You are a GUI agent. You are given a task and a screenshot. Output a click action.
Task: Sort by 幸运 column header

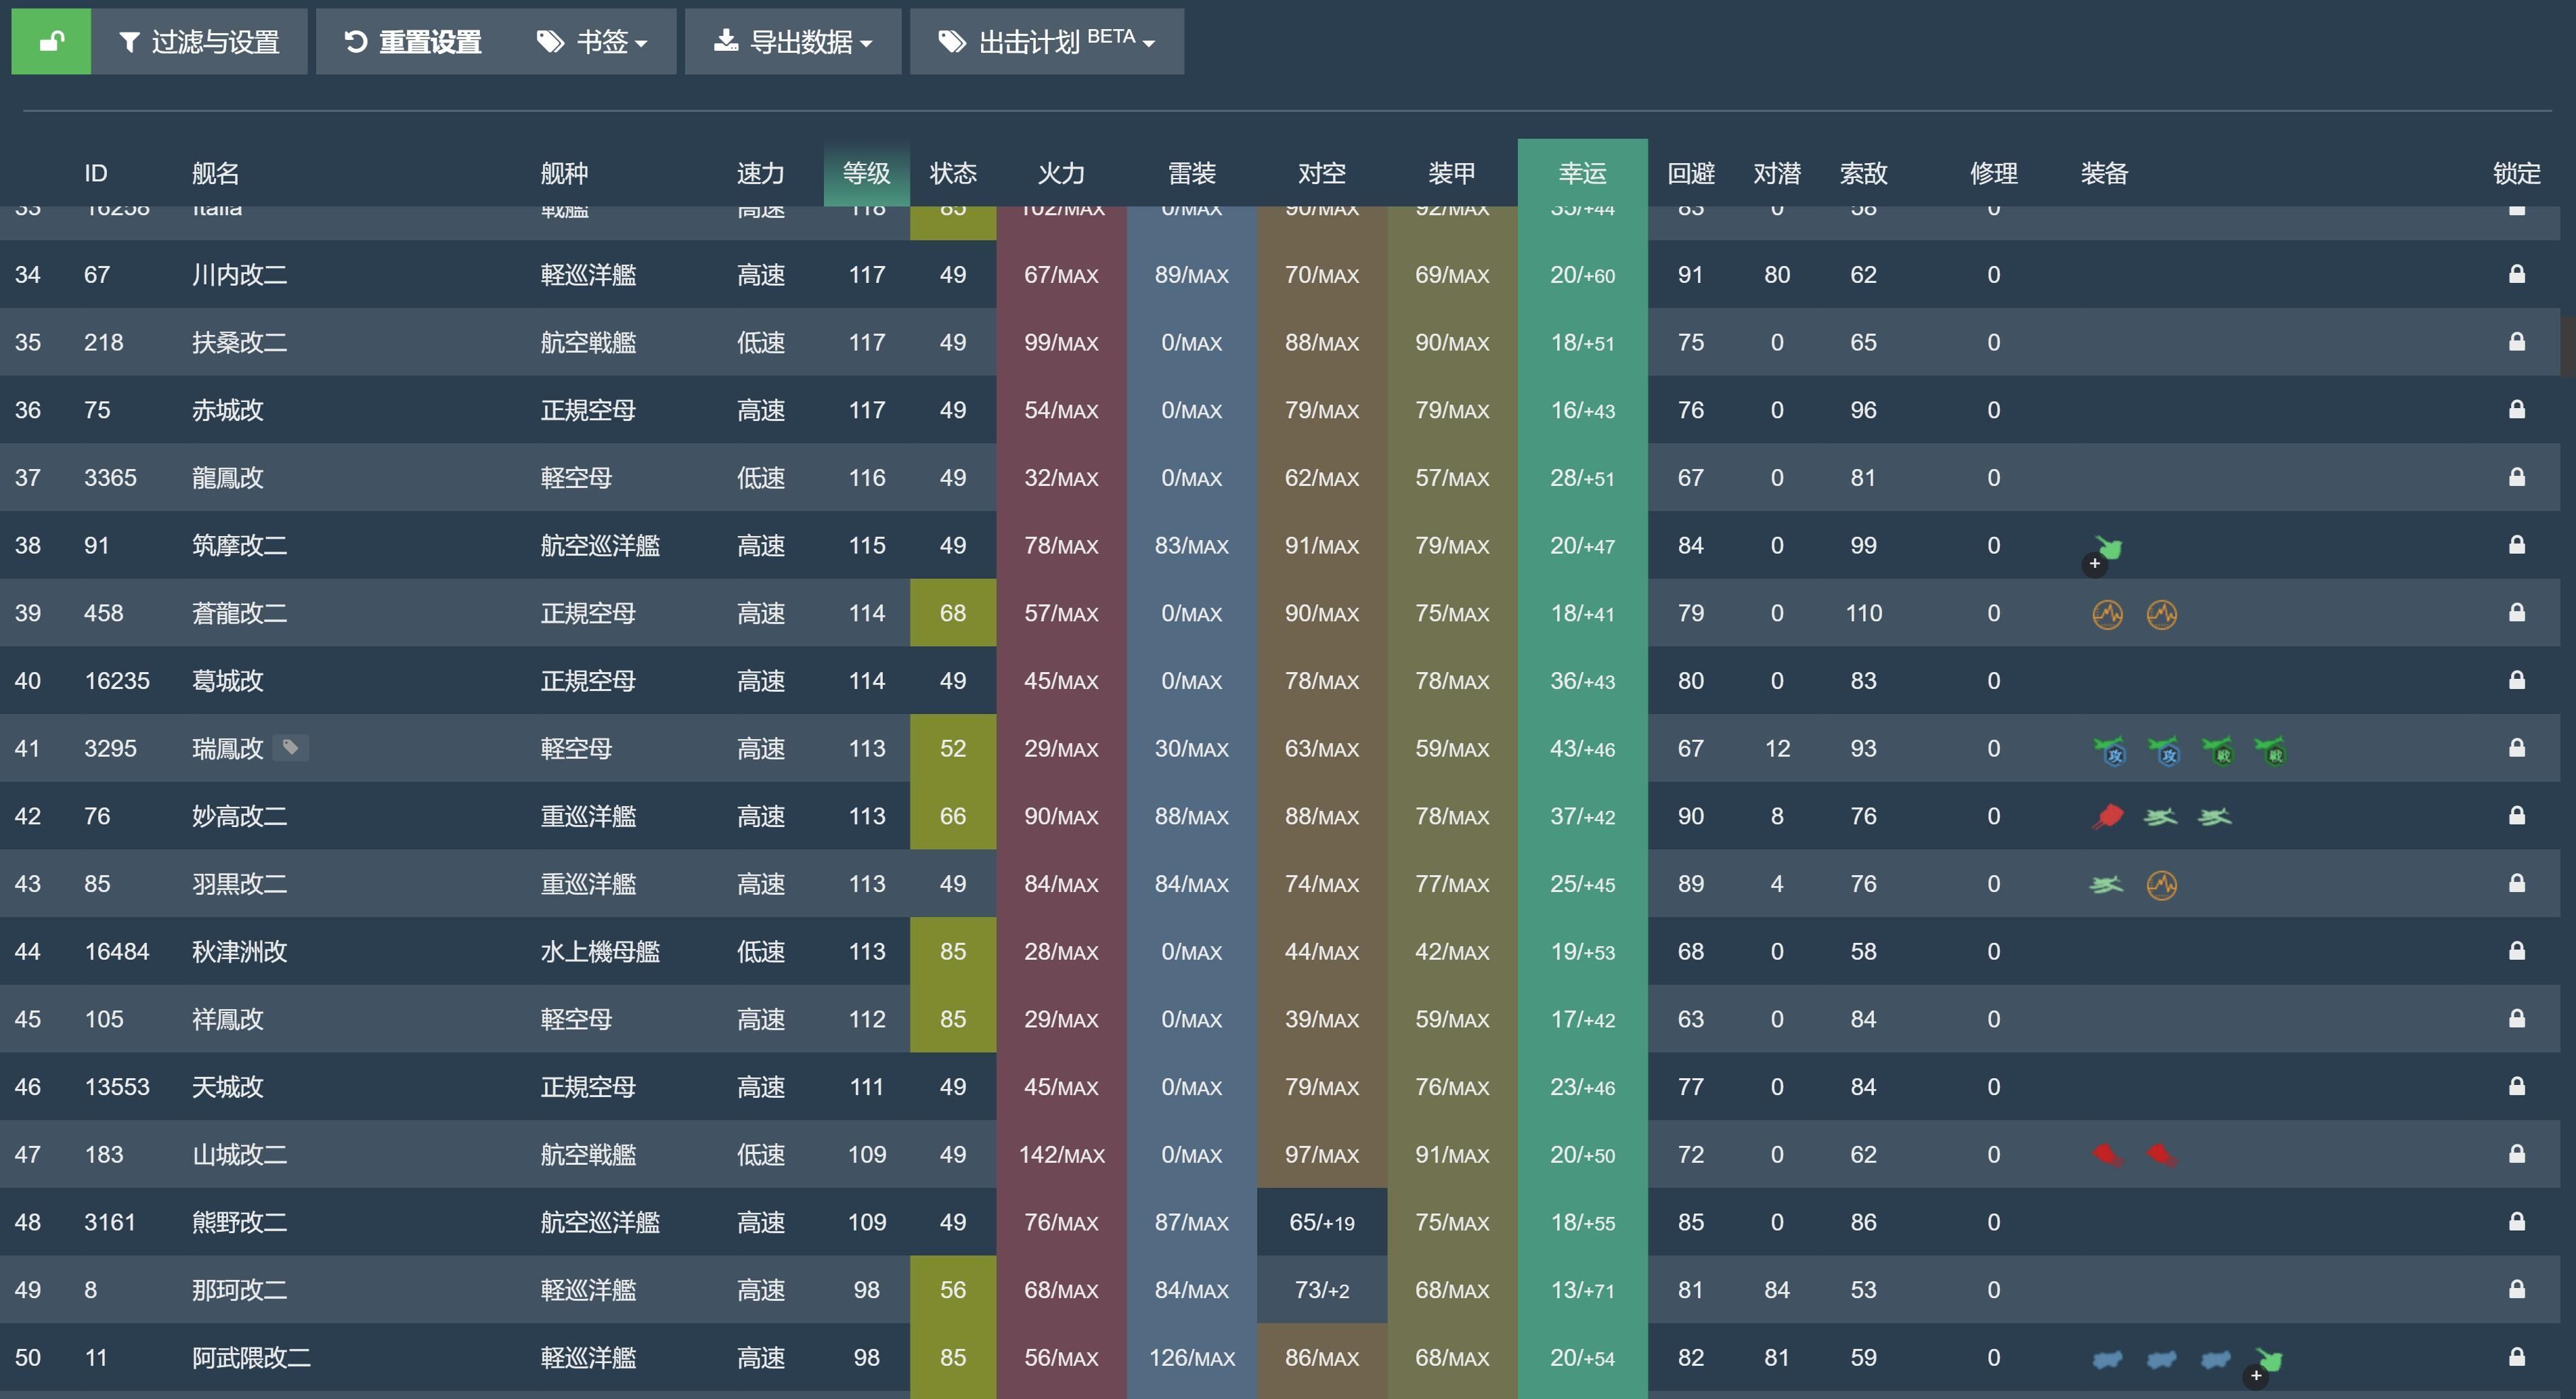[1582, 173]
